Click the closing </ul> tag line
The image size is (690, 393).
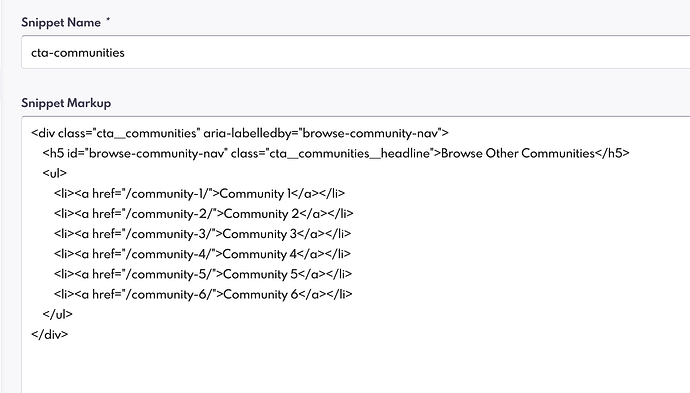tap(57, 314)
